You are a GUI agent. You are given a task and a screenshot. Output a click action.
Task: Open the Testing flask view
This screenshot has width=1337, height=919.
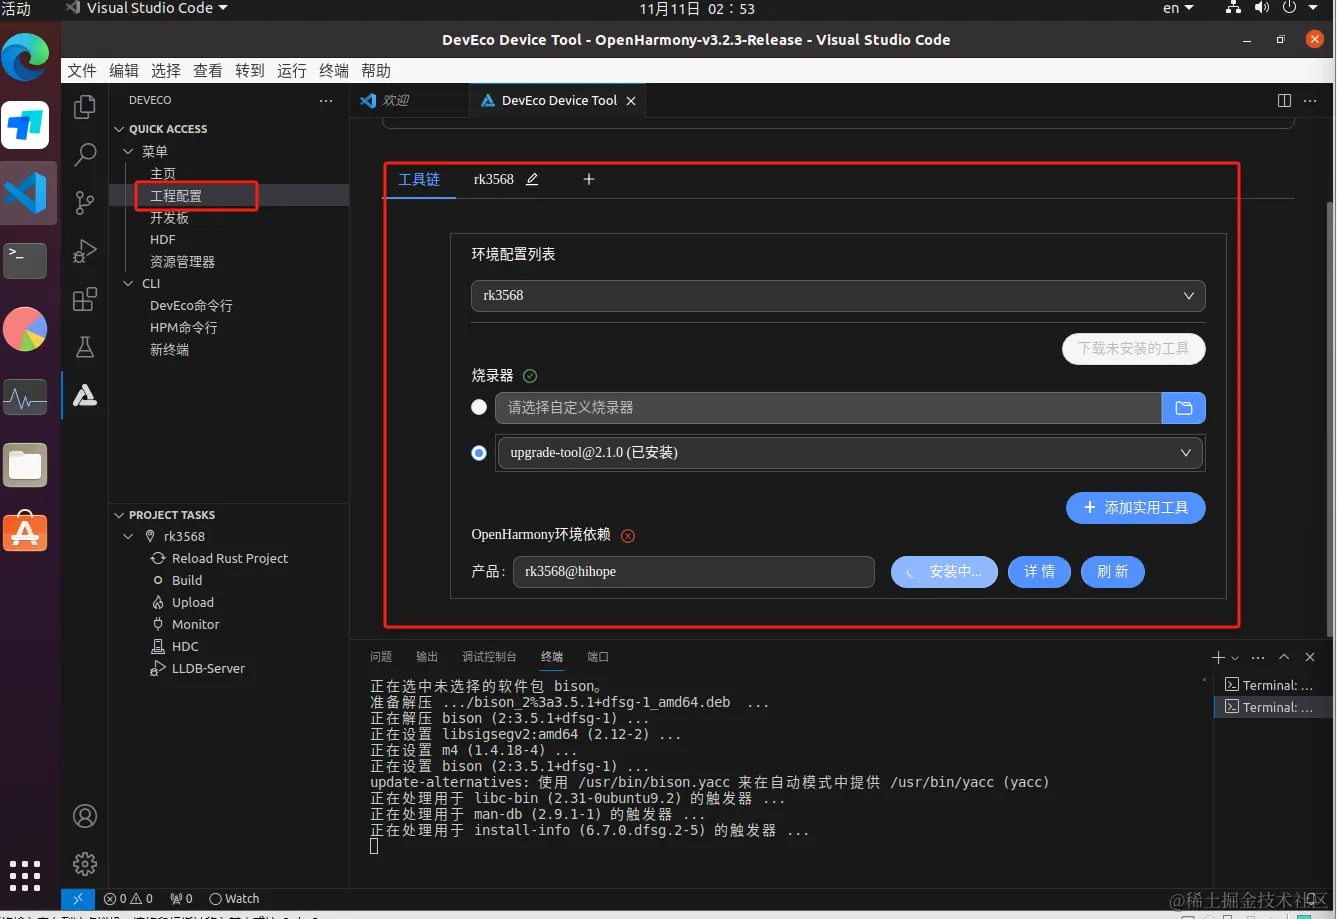(85, 347)
